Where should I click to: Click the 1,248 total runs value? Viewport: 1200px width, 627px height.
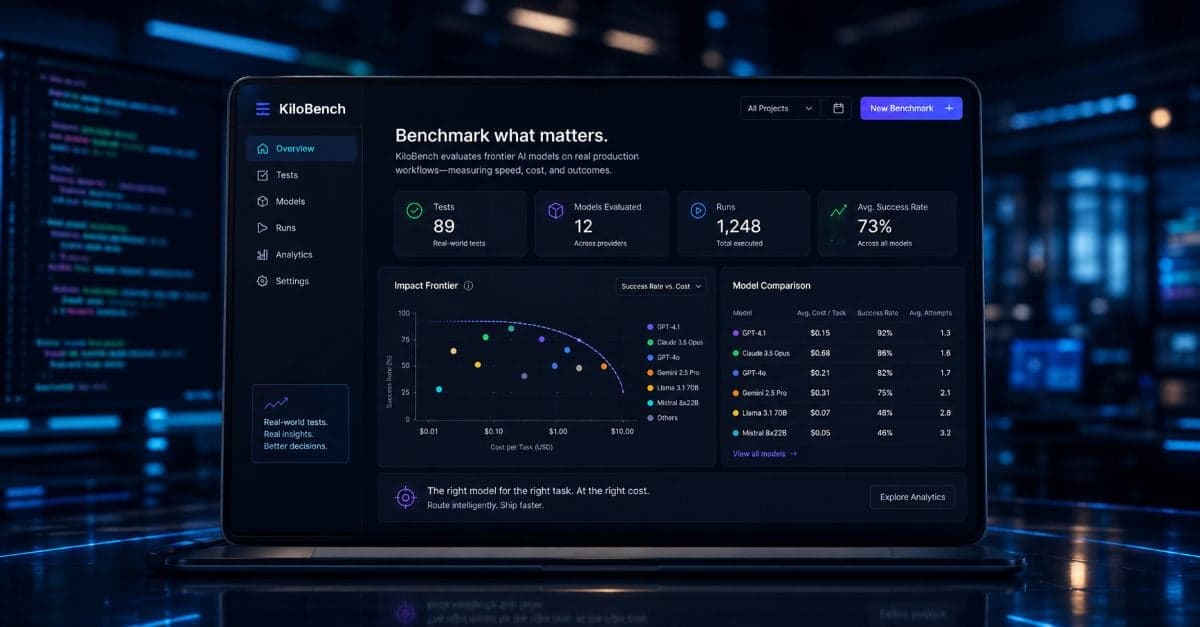[x=738, y=226]
